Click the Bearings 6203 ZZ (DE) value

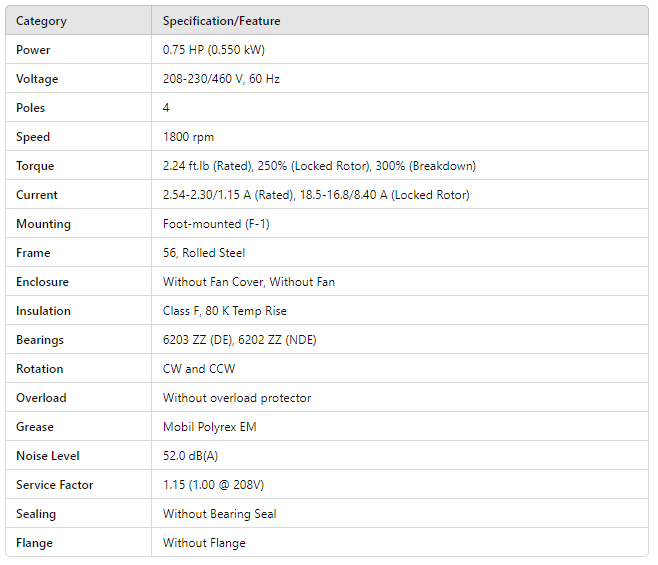click(x=198, y=340)
